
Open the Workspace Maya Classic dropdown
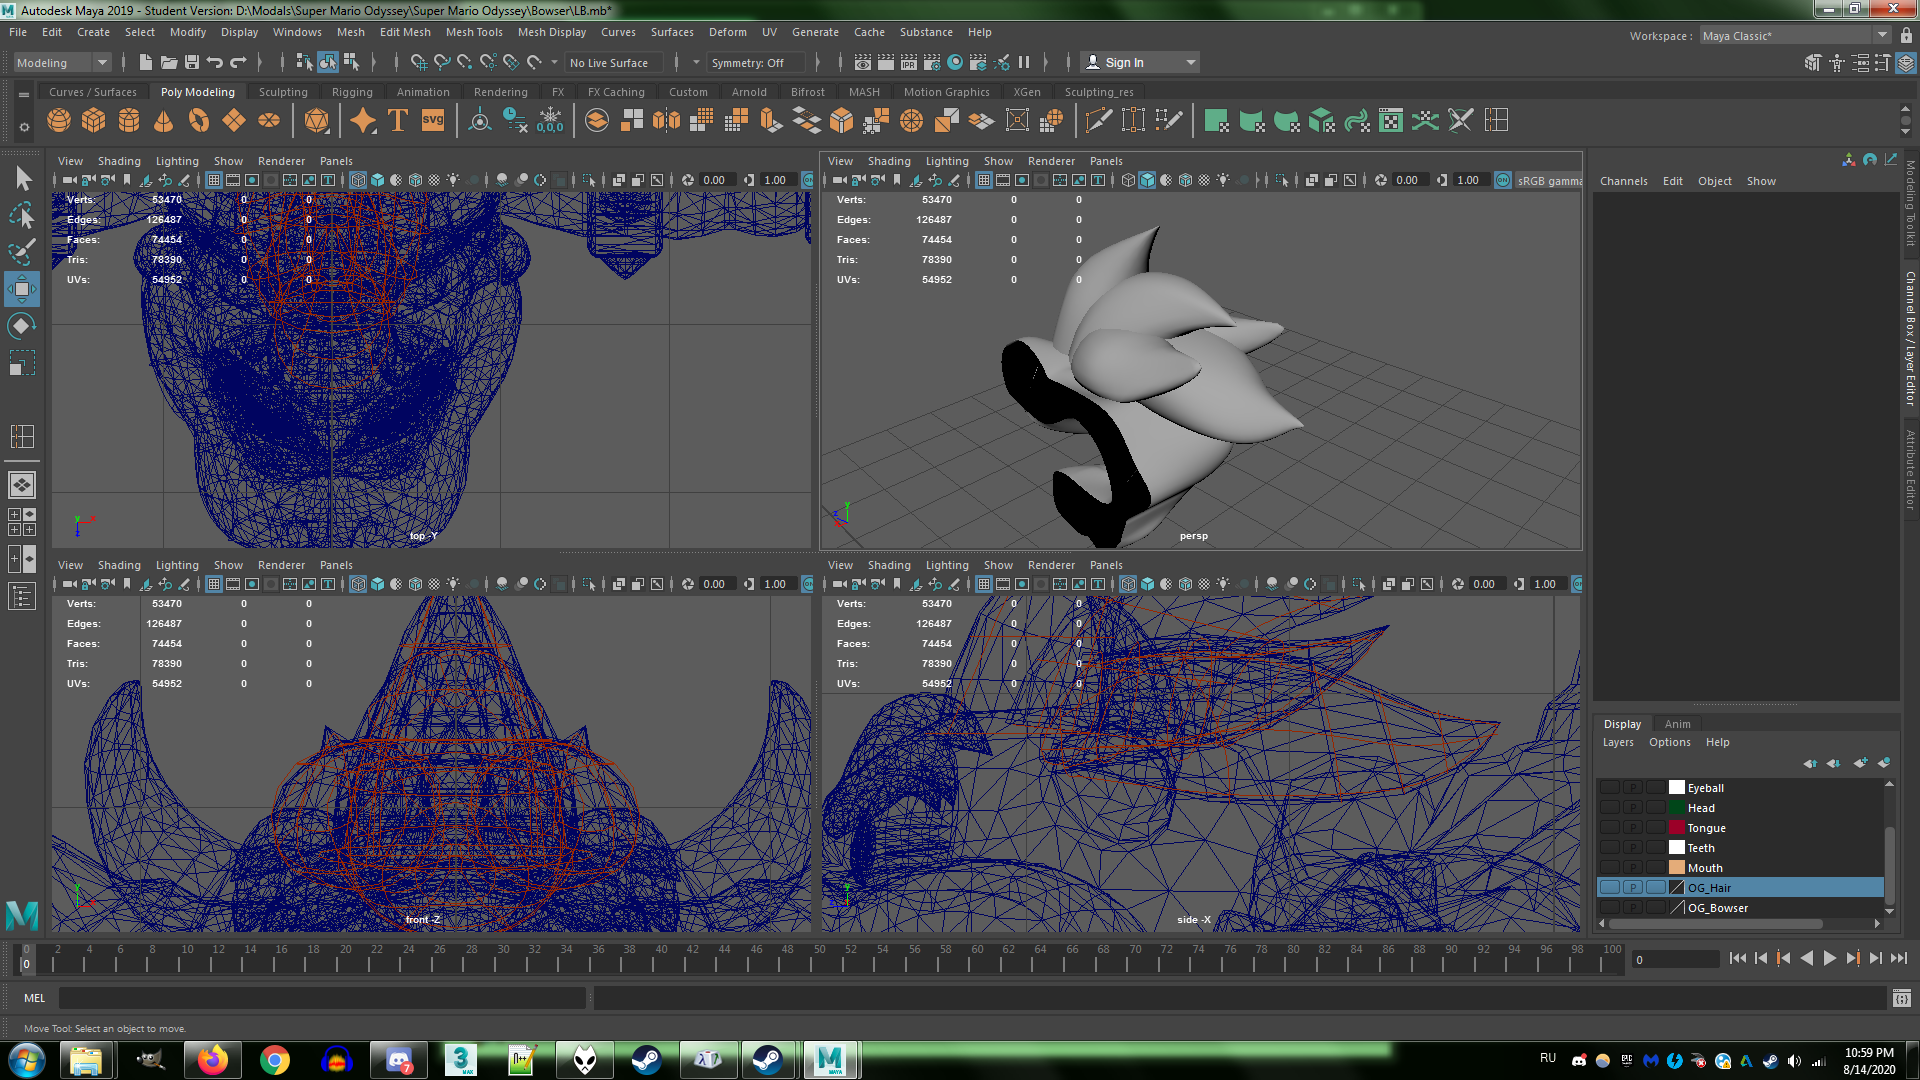point(1795,35)
